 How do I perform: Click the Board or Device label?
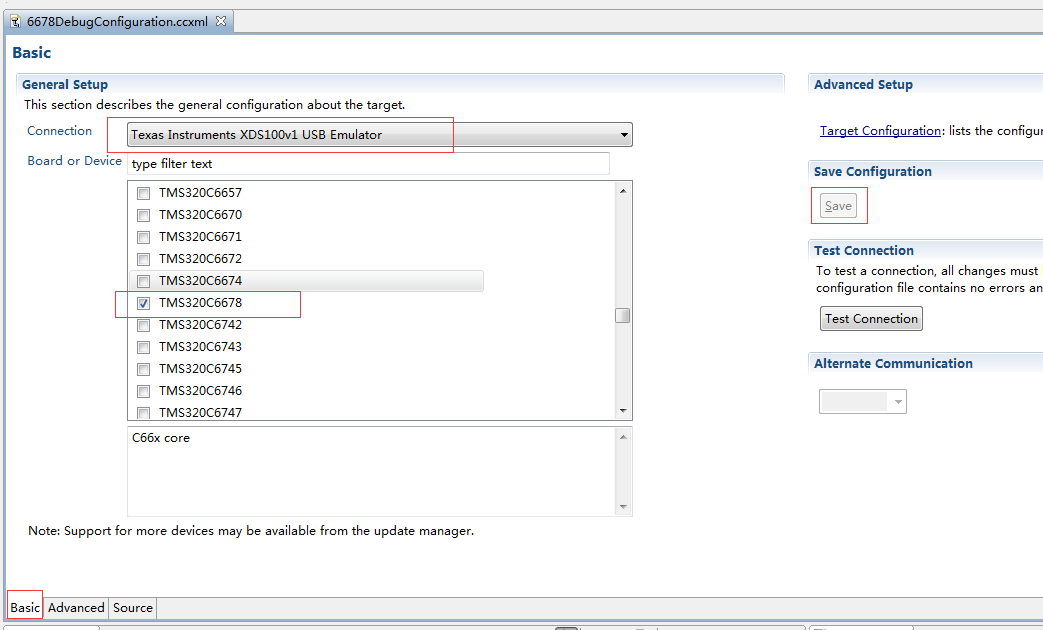[74, 161]
